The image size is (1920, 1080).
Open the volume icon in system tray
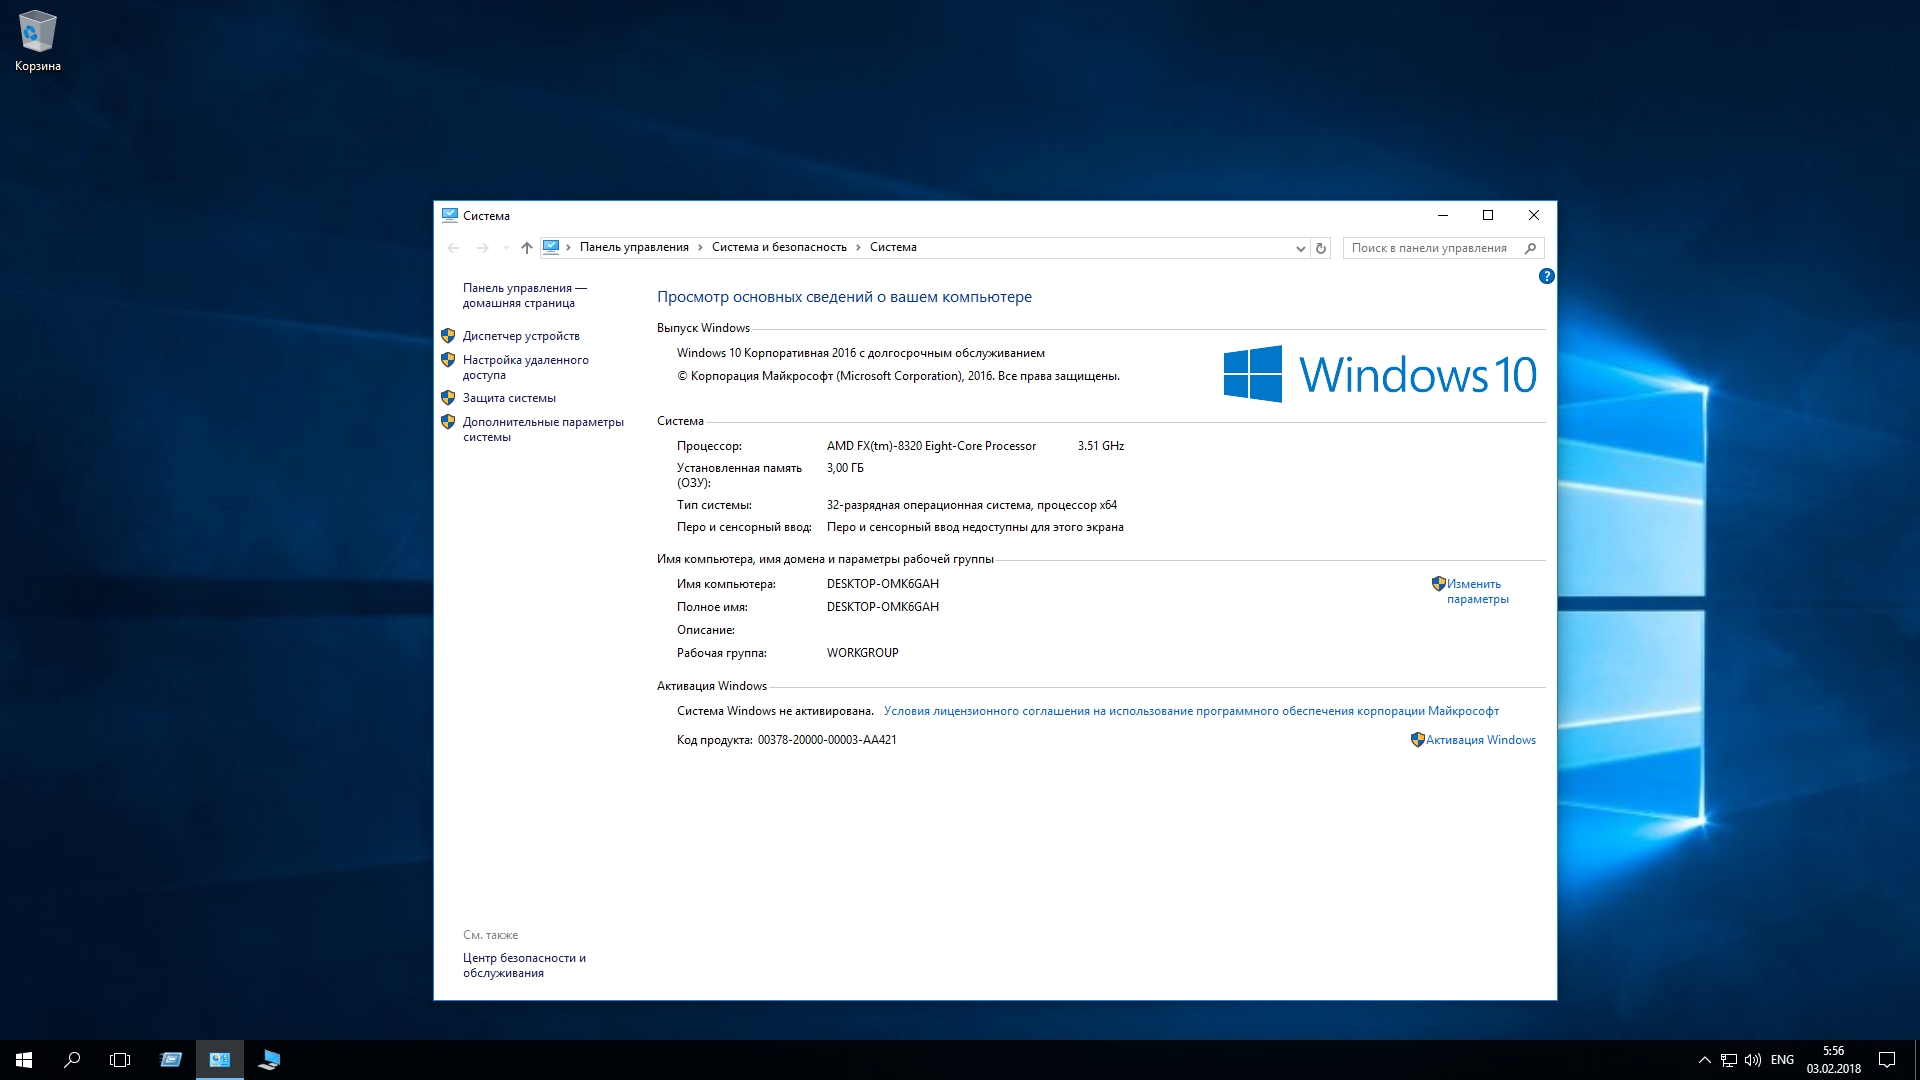(x=1752, y=1060)
